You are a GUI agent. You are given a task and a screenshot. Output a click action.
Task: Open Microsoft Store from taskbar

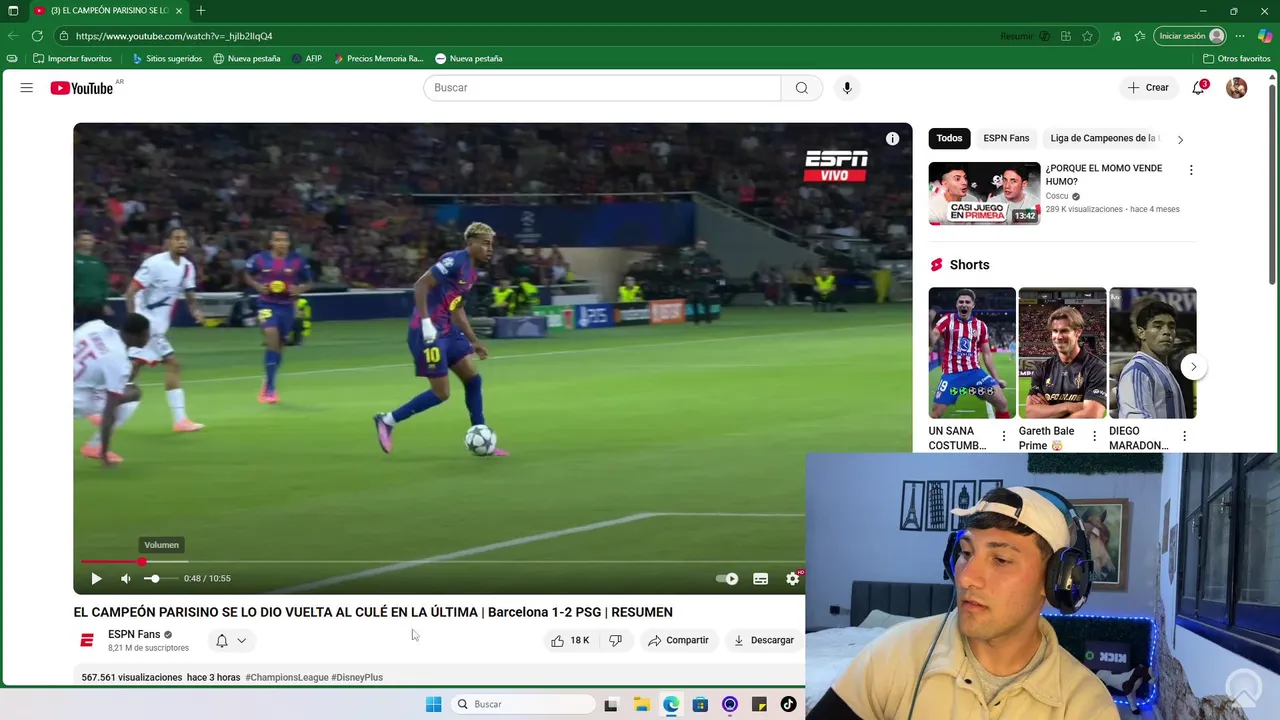coord(700,704)
